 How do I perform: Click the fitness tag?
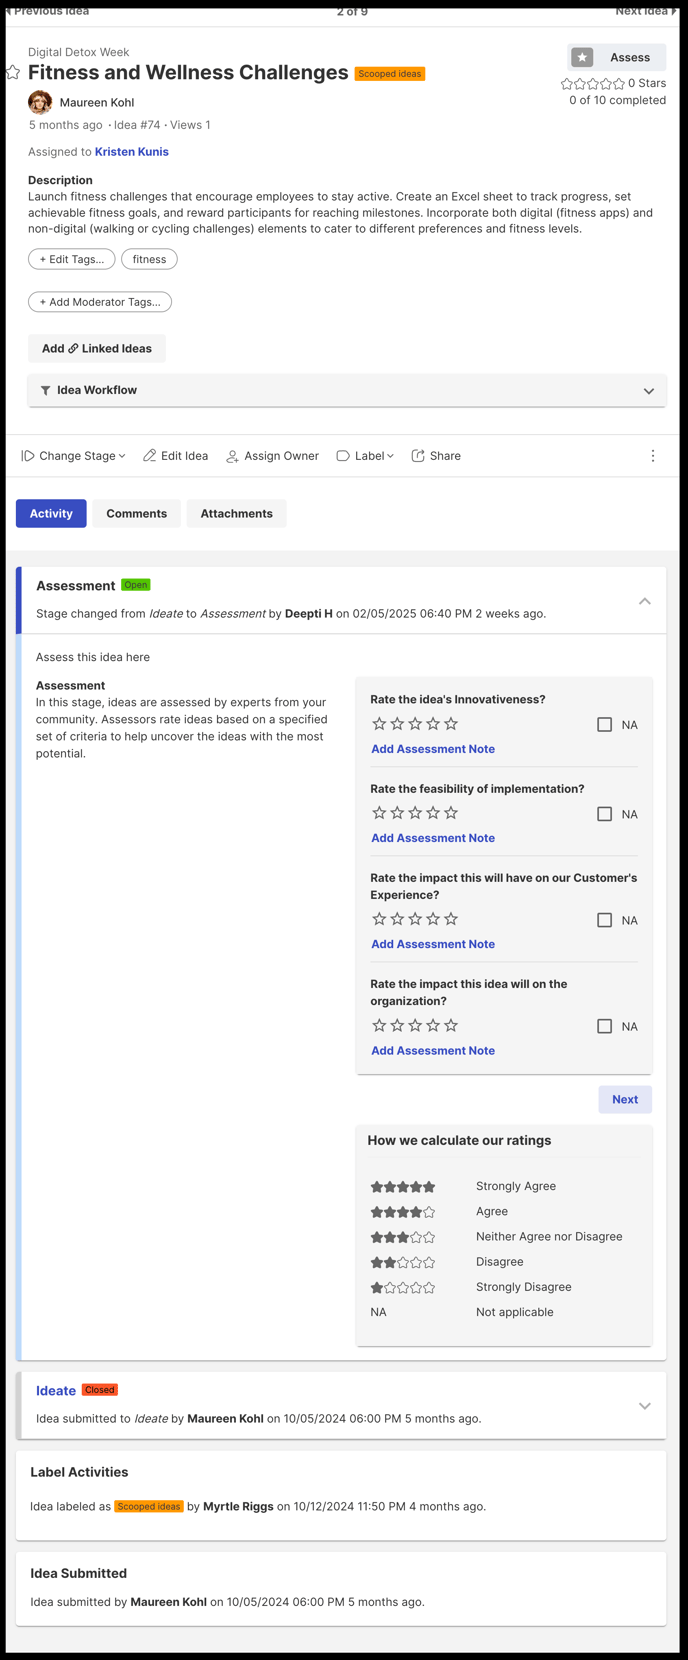tap(149, 259)
